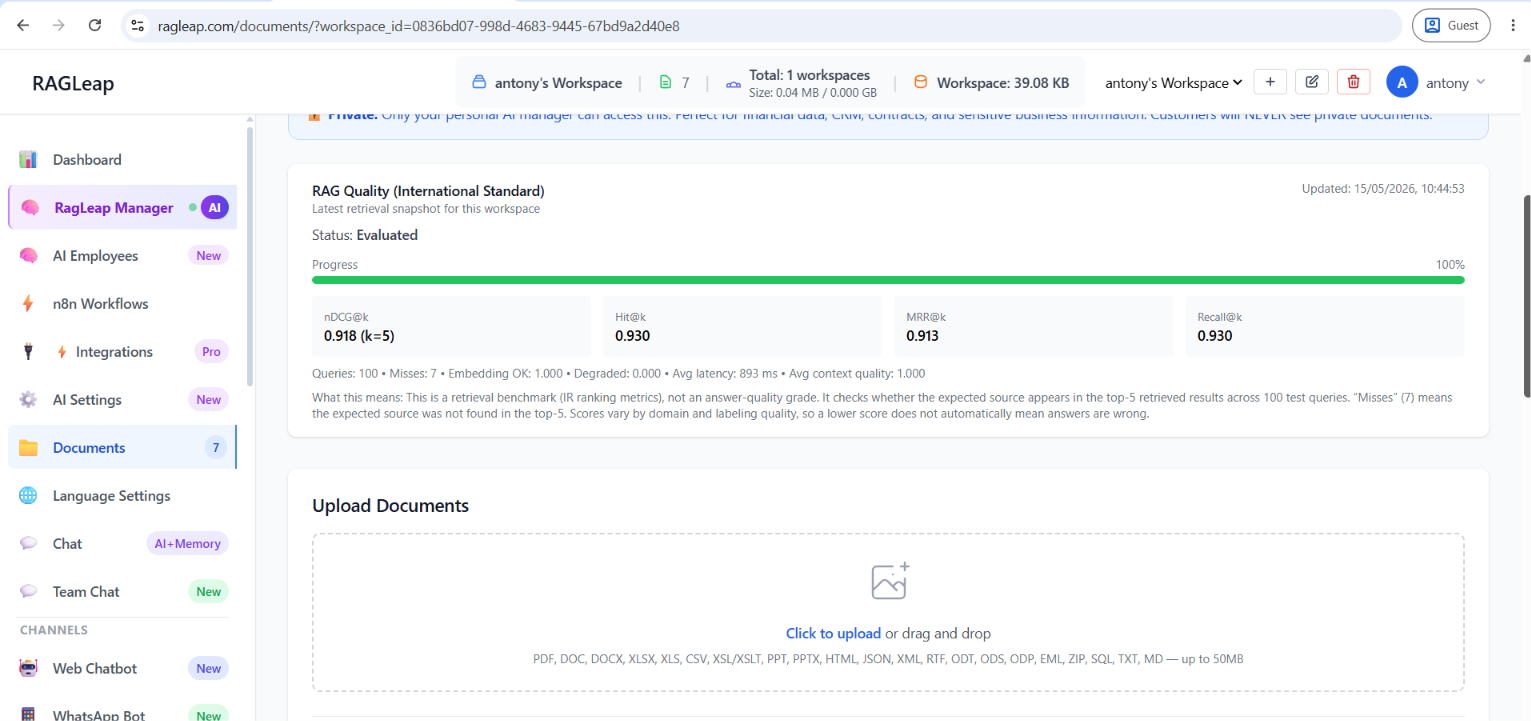Click the Dashboard chart icon
This screenshot has height=721, width=1531.
tap(29, 160)
